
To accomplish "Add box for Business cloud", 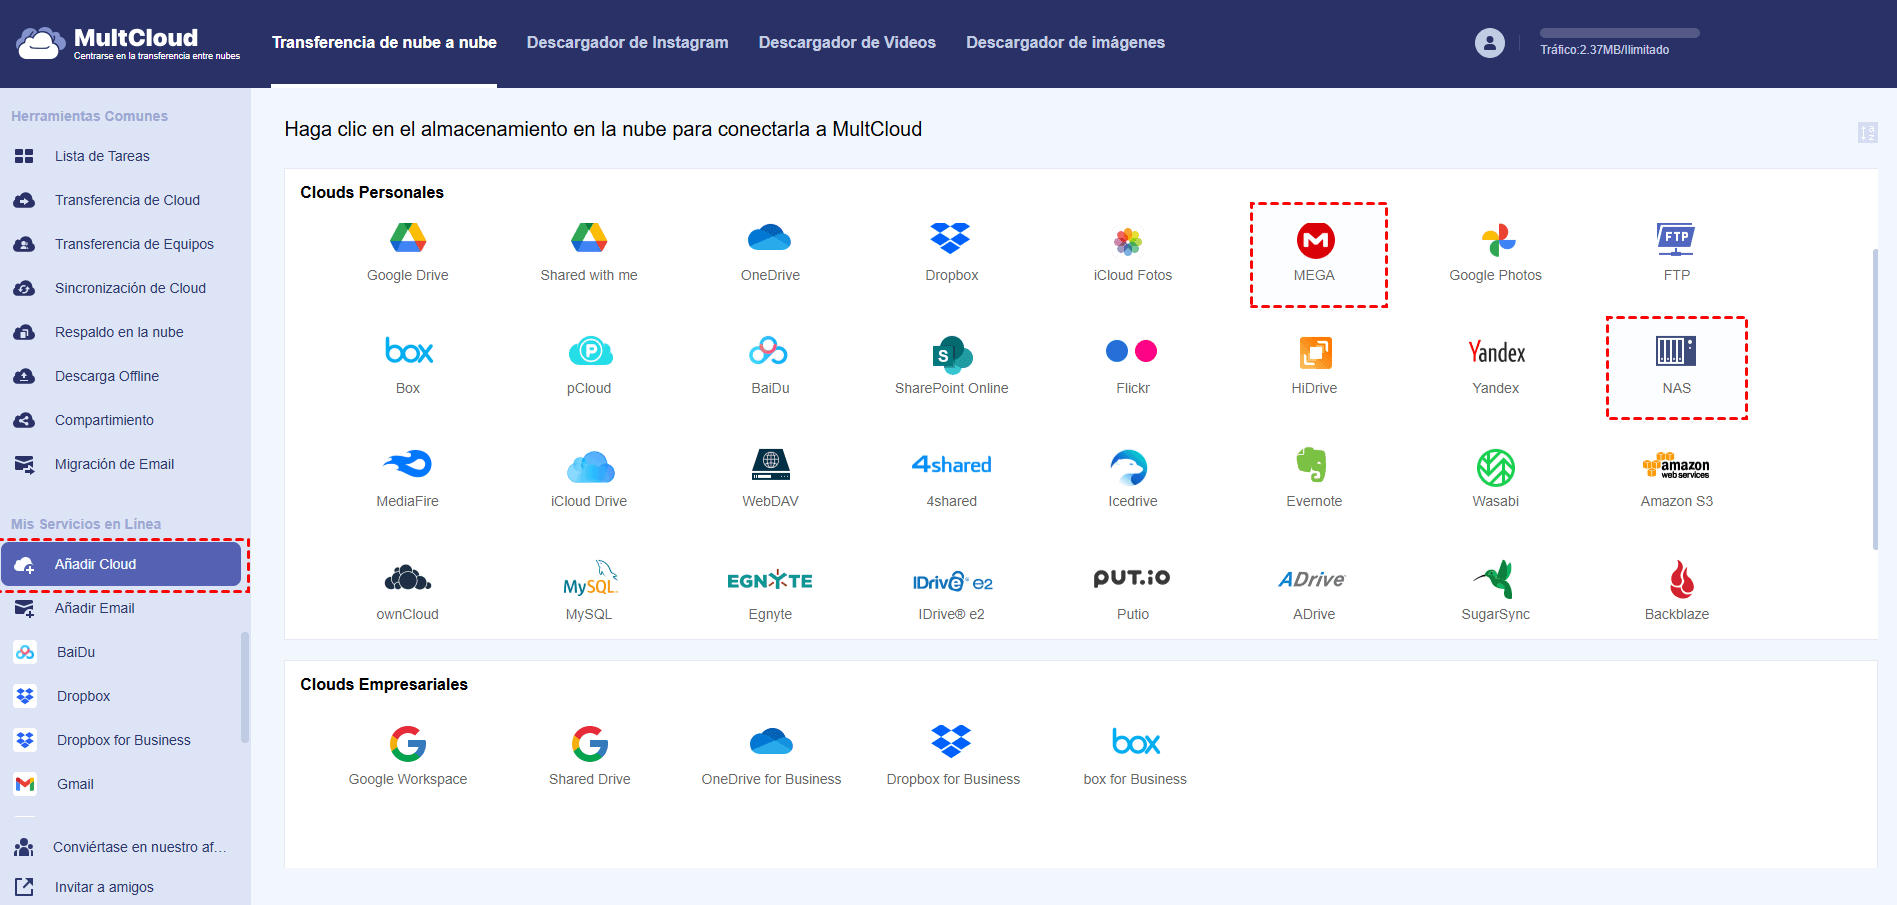I will click(x=1136, y=742).
